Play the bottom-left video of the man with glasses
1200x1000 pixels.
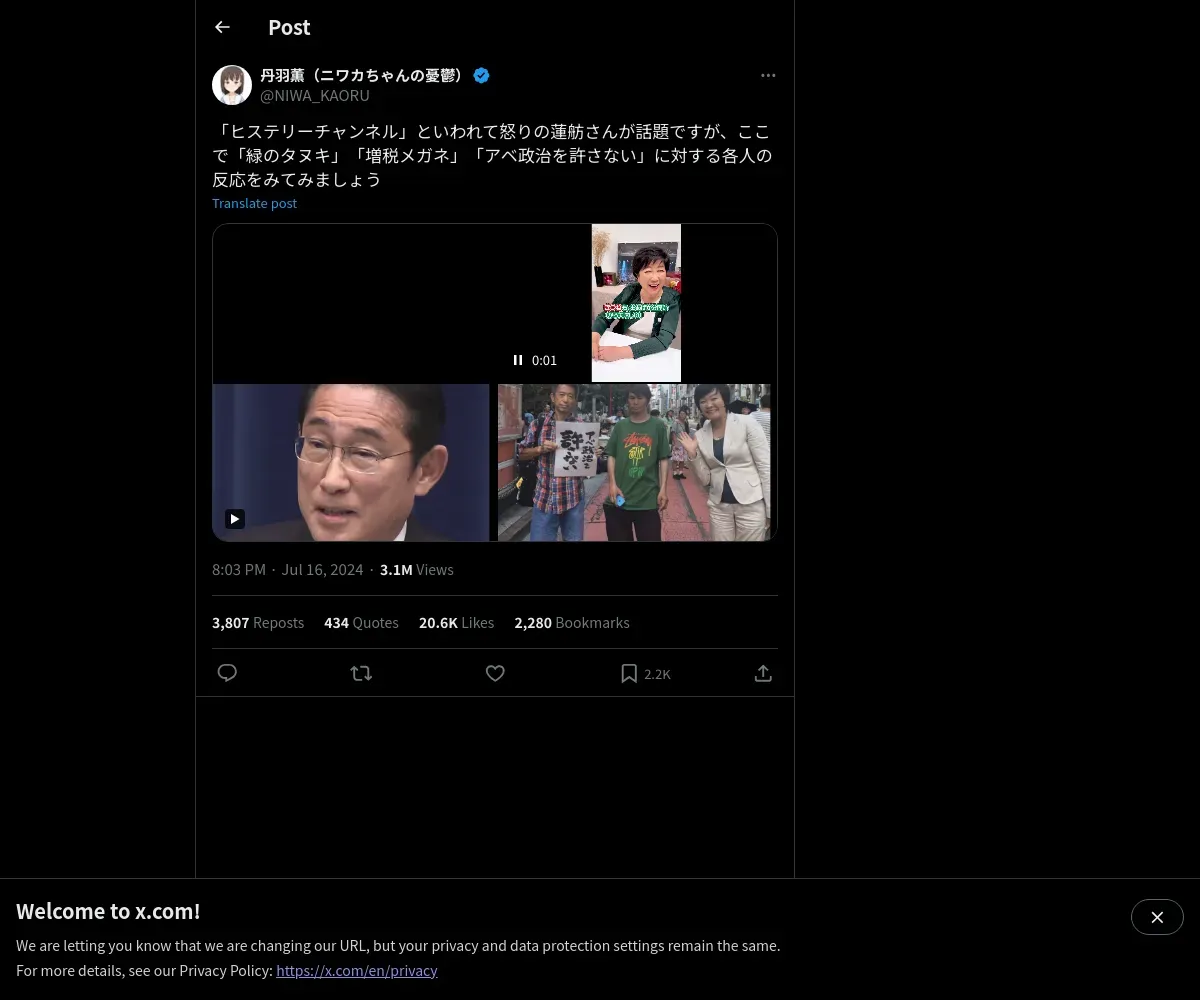coord(235,519)
